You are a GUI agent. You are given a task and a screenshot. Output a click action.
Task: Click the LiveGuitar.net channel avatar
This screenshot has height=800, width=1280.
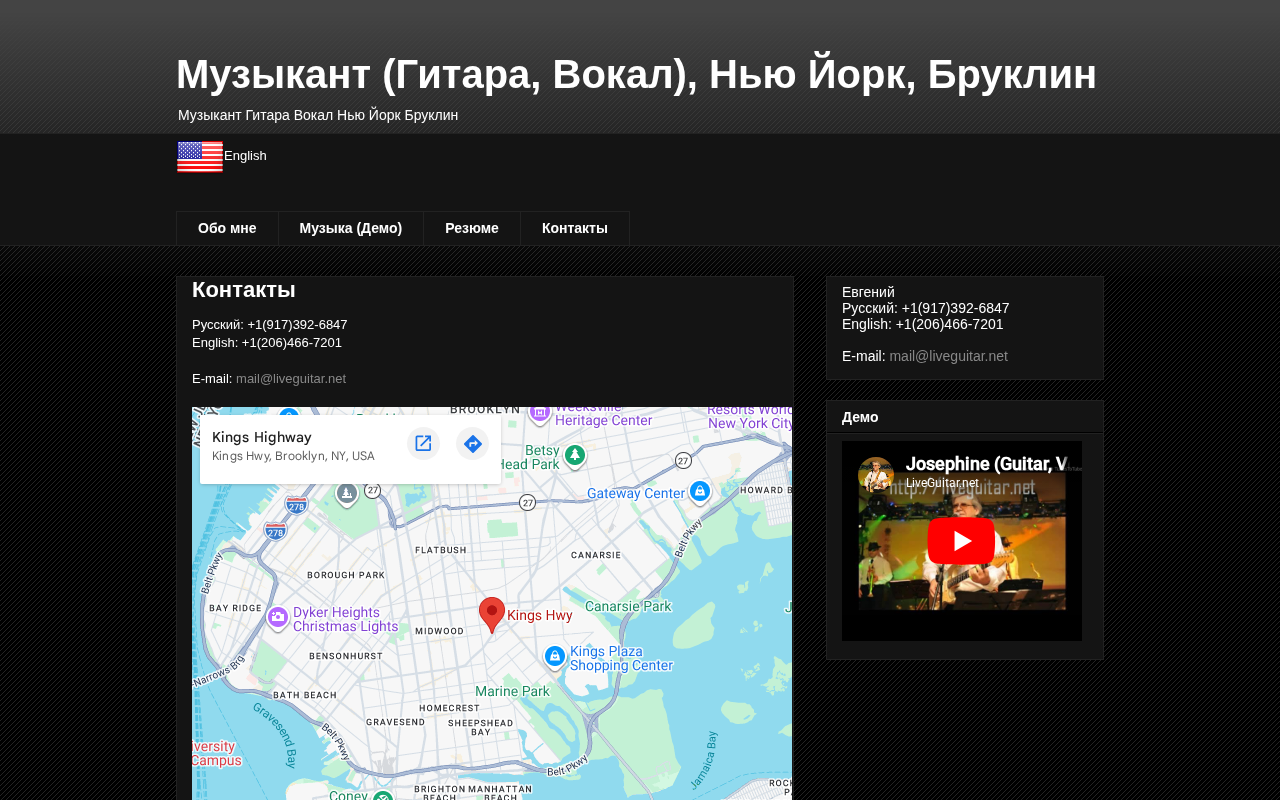click(876, 475)
